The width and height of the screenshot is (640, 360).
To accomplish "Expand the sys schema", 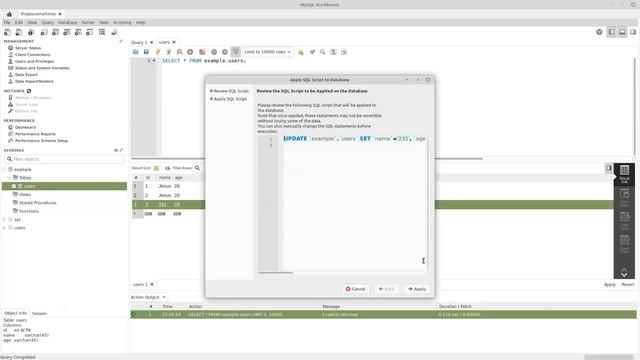I will click(x=4, y=220).
